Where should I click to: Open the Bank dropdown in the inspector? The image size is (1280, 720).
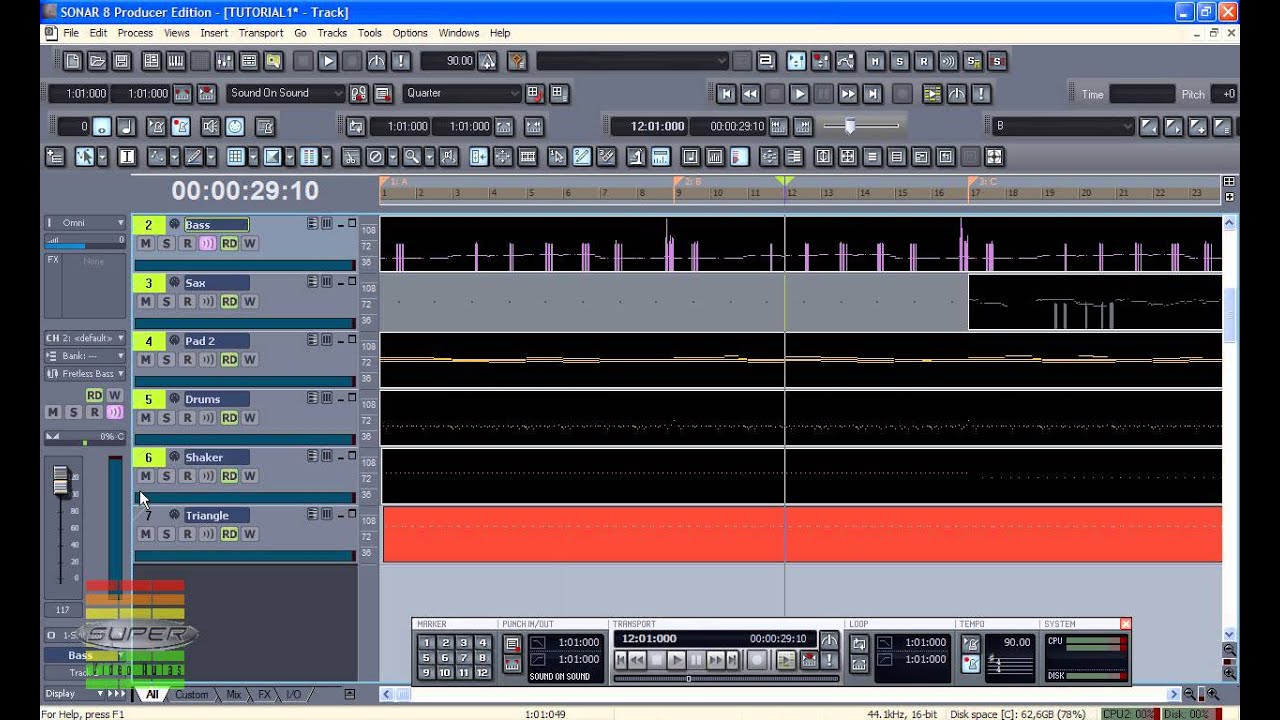(x=85, y=356)
